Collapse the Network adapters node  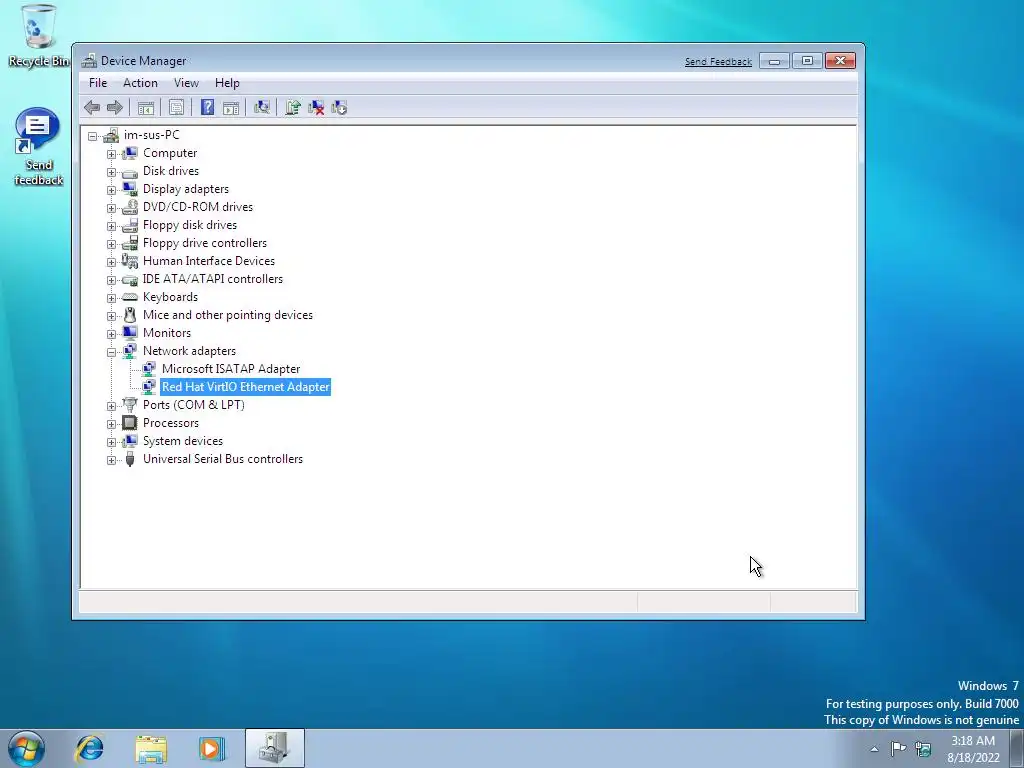point(111,352)
